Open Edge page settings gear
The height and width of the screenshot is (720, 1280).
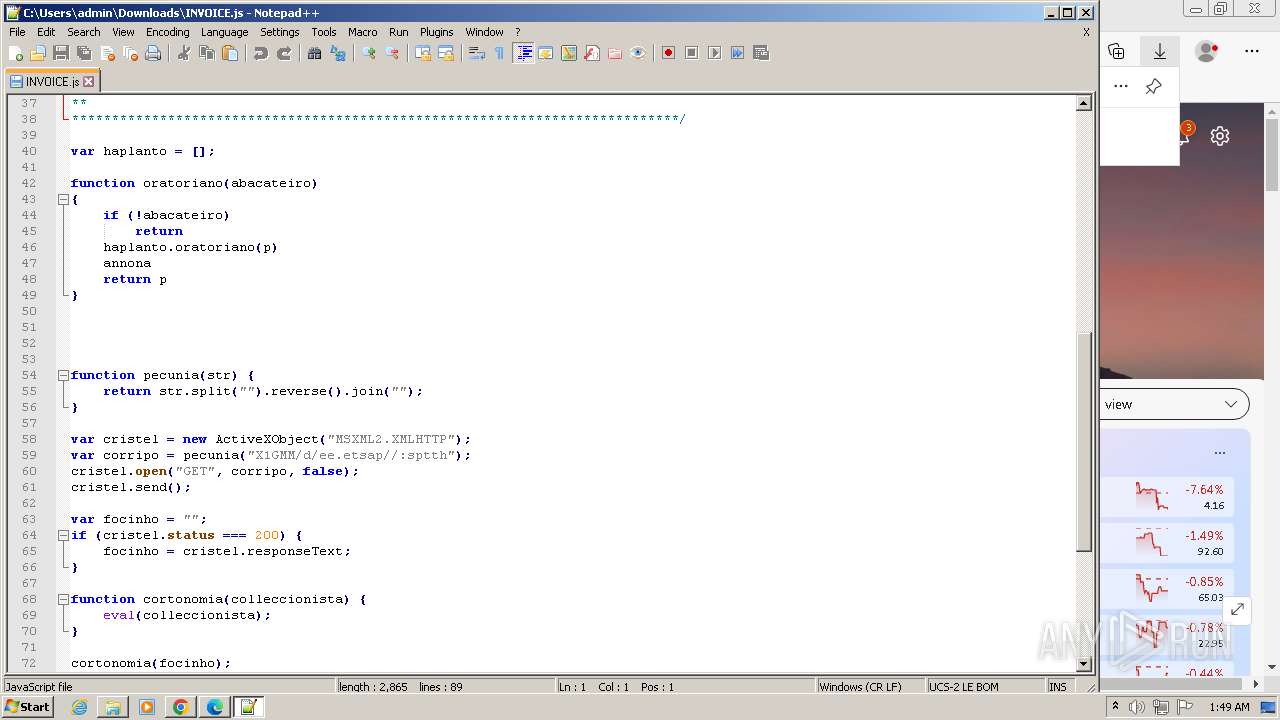point(1220,136)
